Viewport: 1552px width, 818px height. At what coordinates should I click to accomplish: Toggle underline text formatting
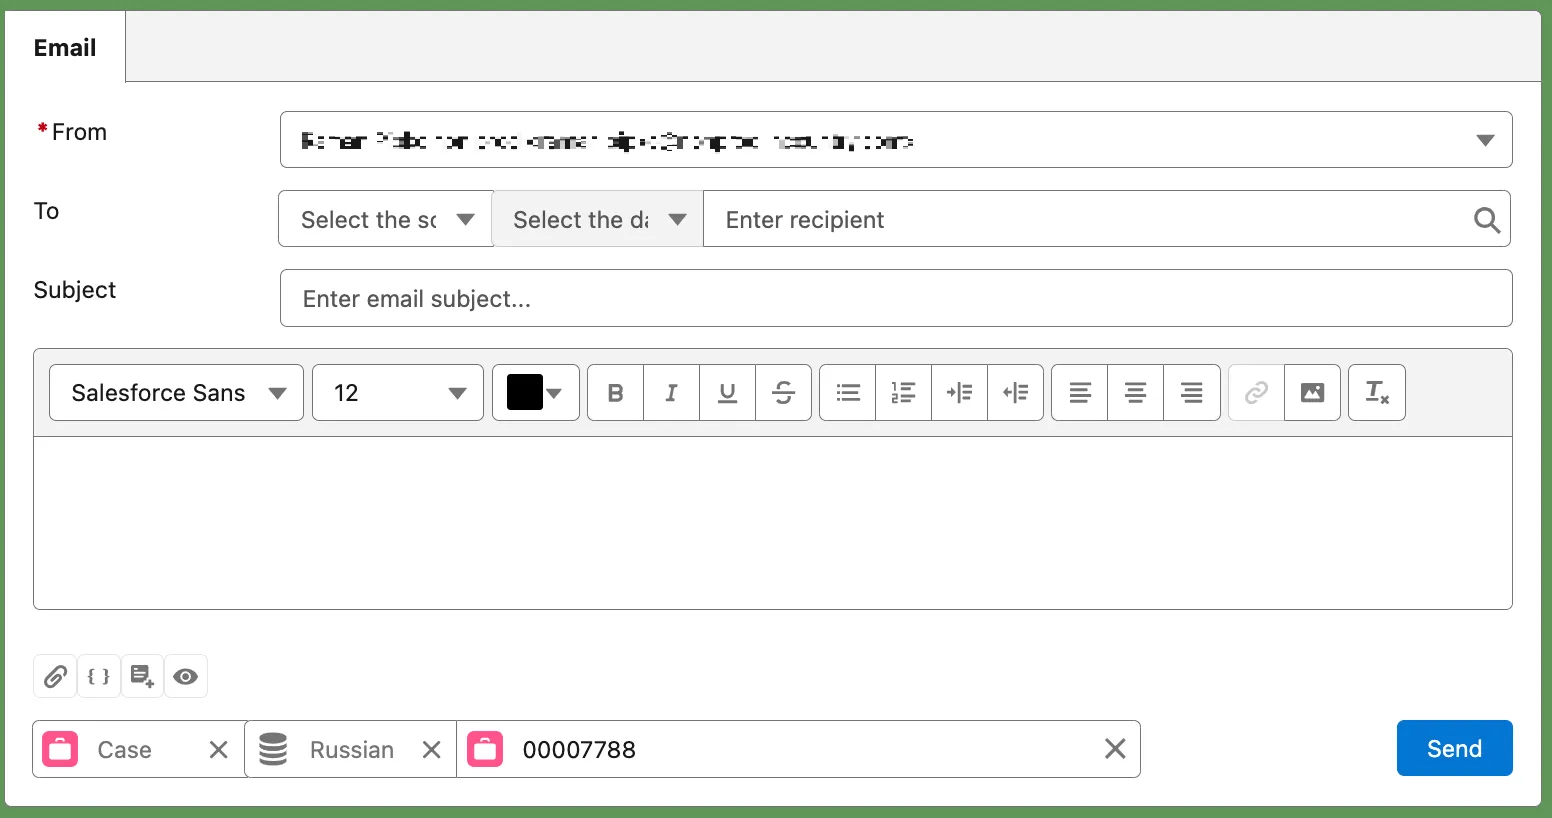tap(727, 393)
